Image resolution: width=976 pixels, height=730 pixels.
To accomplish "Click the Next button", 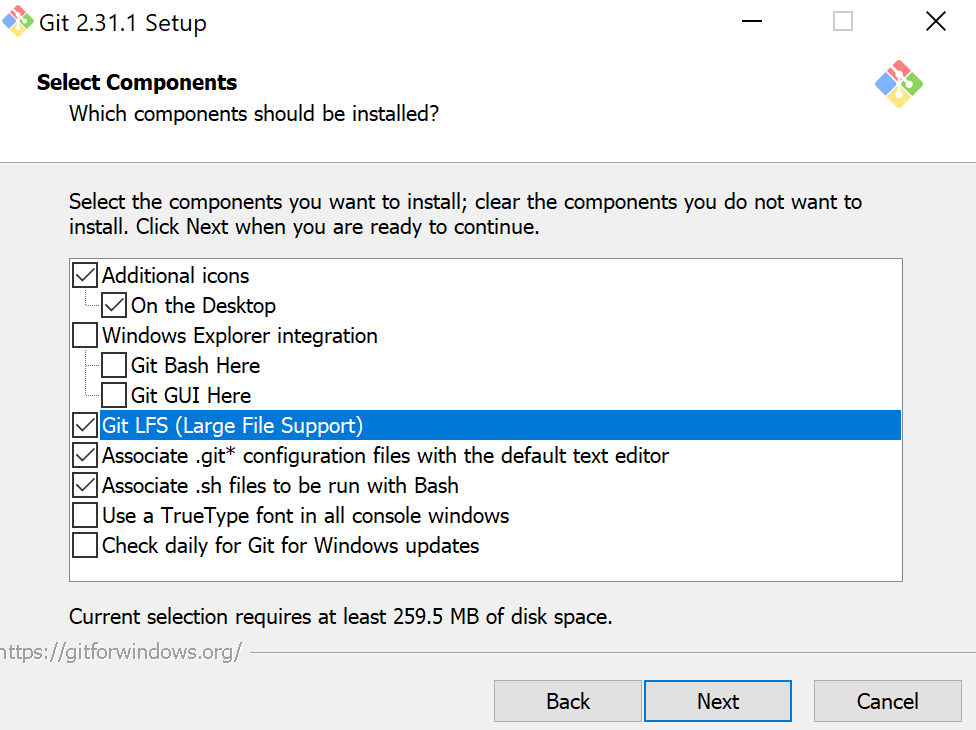I will (x=718, y=701).
